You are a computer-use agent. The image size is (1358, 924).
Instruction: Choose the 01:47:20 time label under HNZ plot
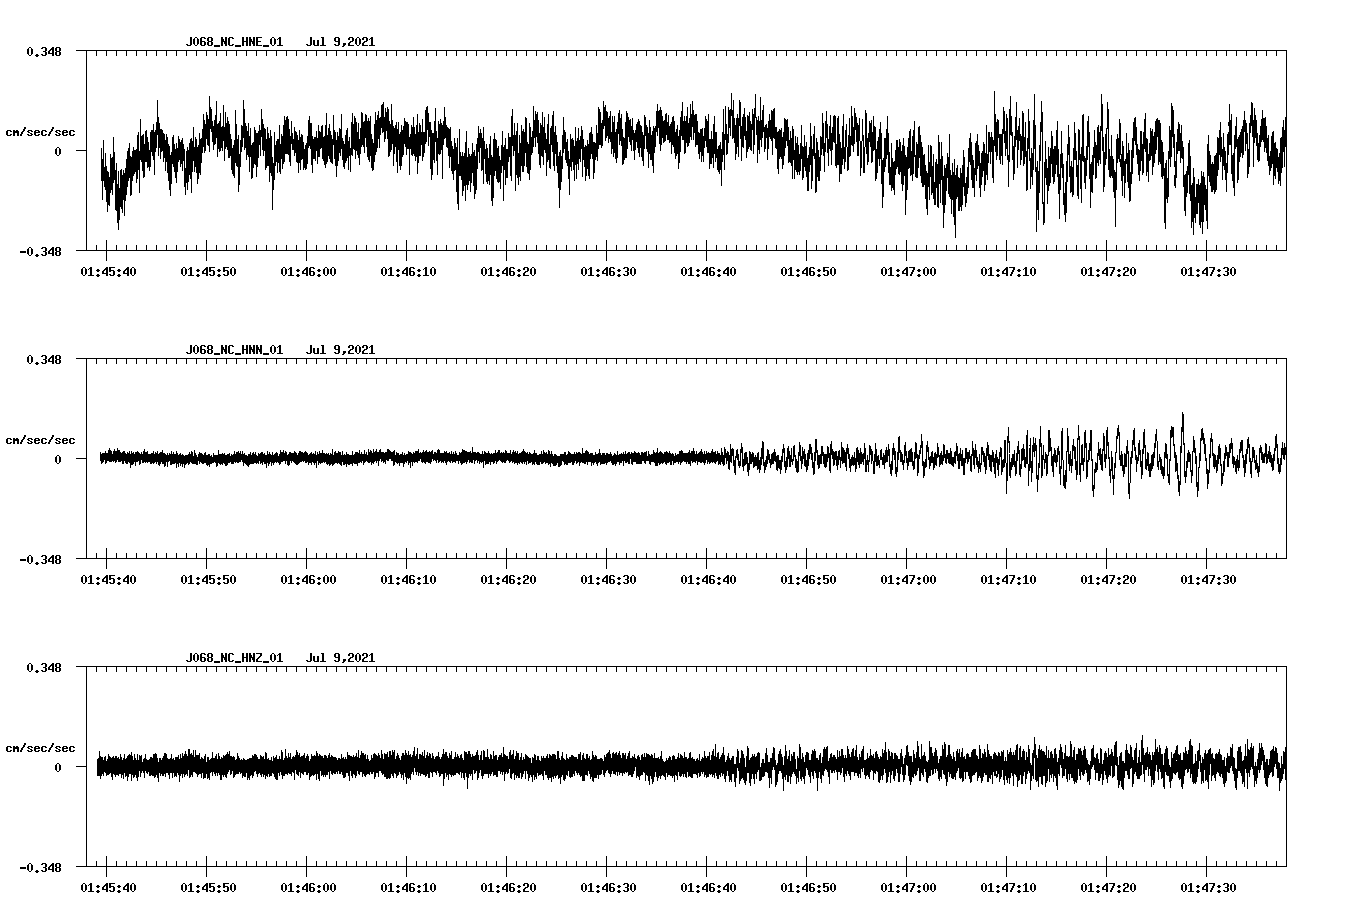click(1108, 888)
